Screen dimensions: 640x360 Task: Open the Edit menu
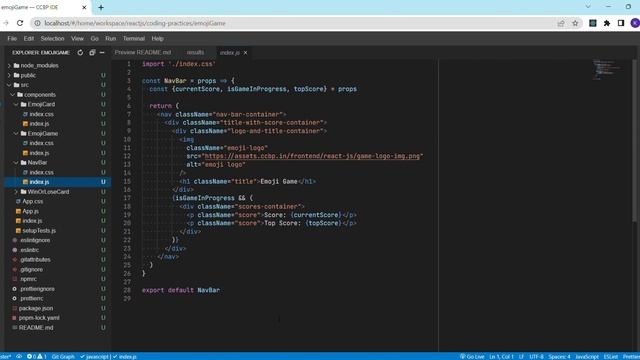[29, 38]
